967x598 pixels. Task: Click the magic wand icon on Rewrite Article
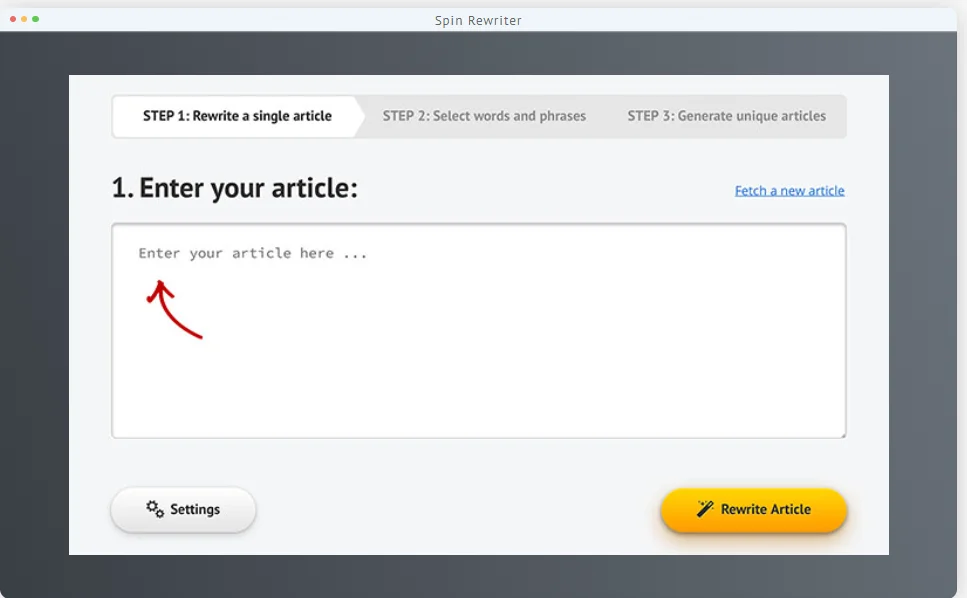[705, 509]
